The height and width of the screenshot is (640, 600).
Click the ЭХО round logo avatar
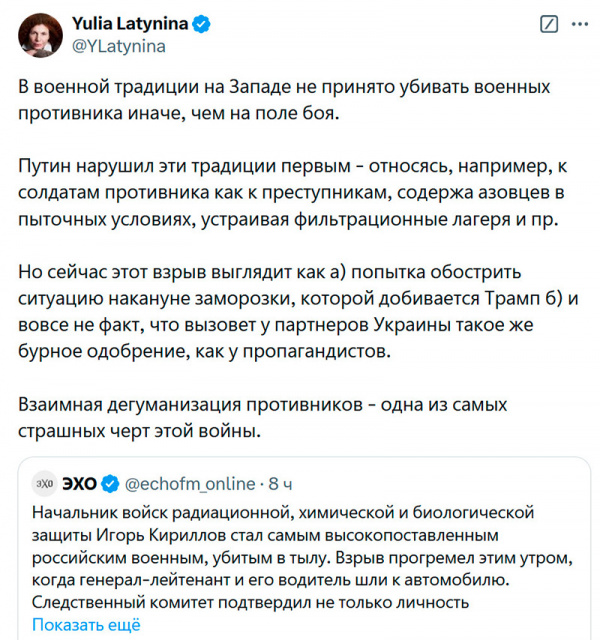click(44, 483)
